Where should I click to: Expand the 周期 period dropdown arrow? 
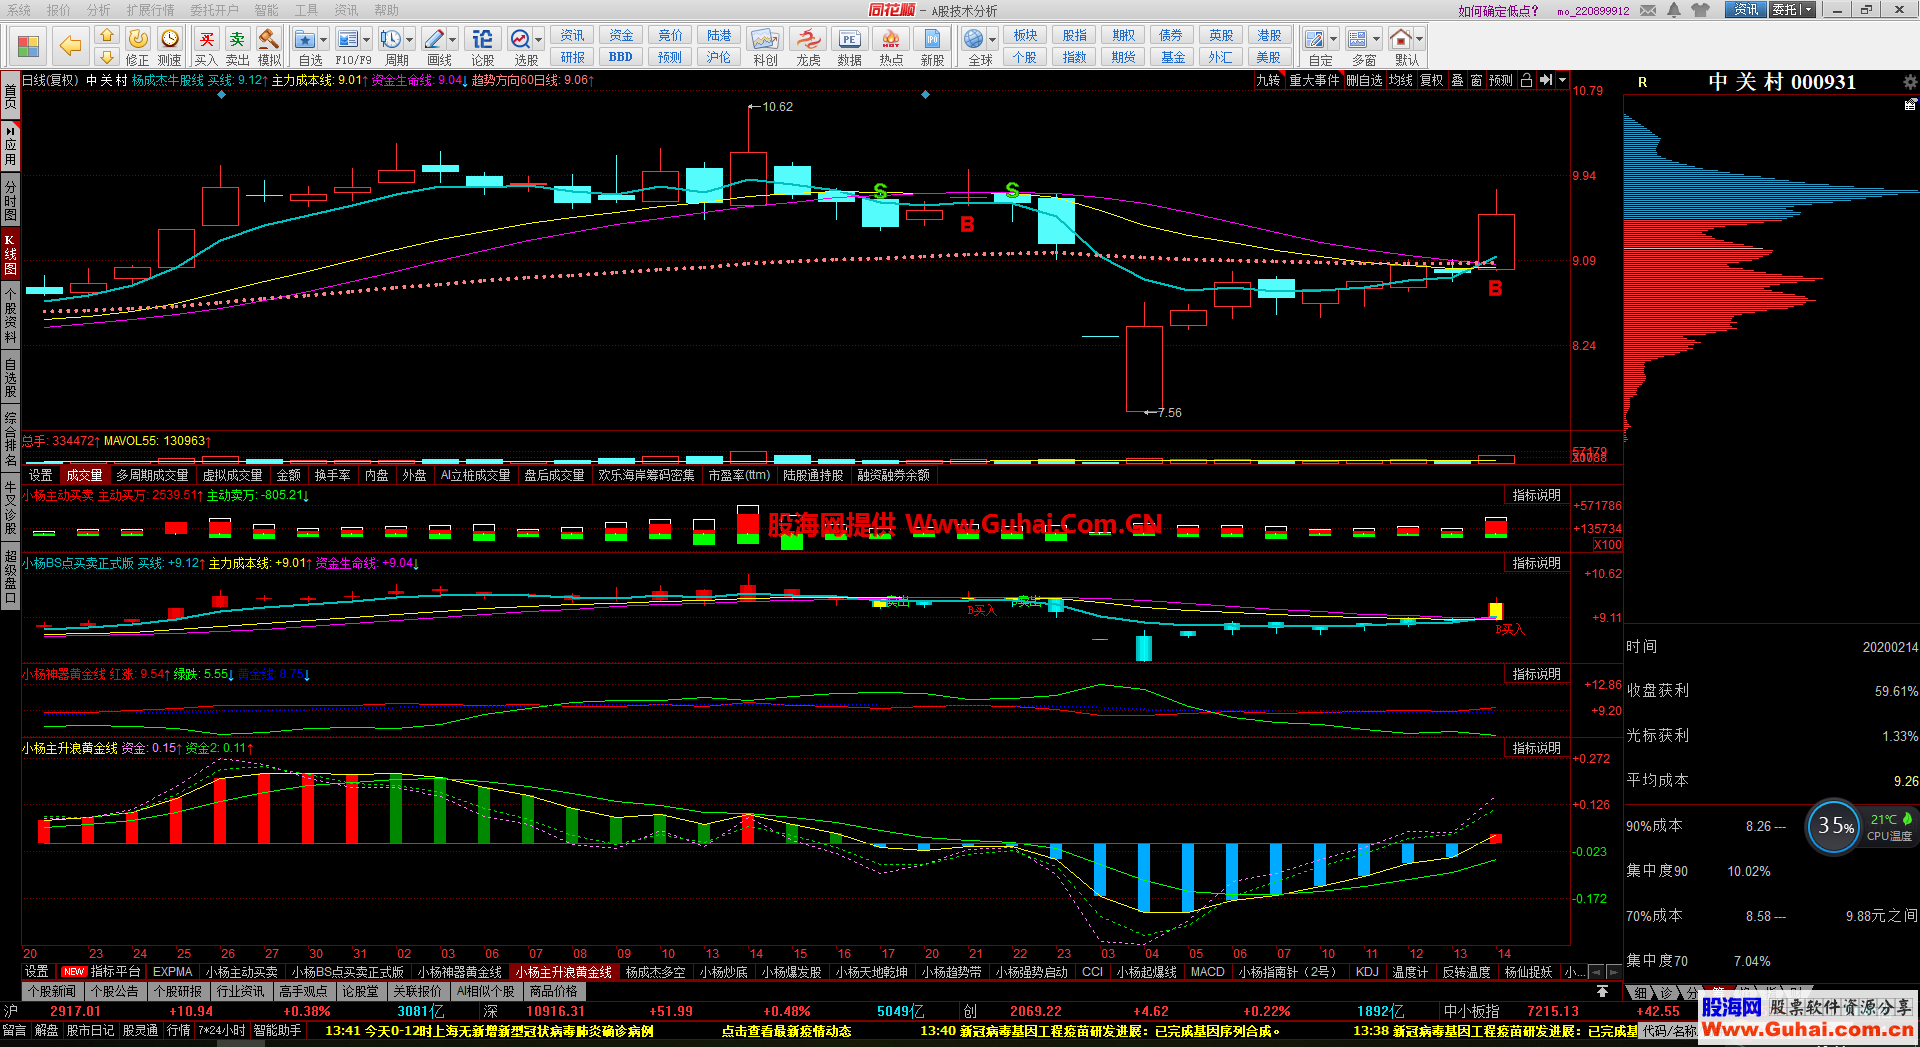pos(410,40)
